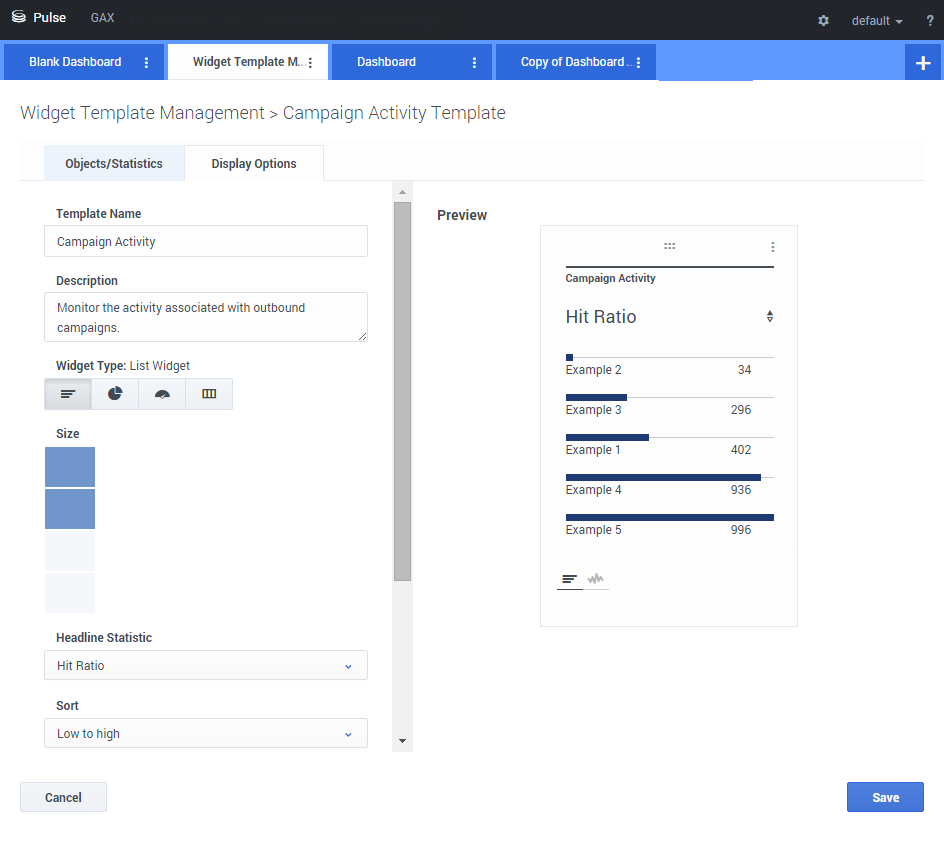Click the Example 5 row in preview
Screen dimensions: 944x842
coord(669,526)
